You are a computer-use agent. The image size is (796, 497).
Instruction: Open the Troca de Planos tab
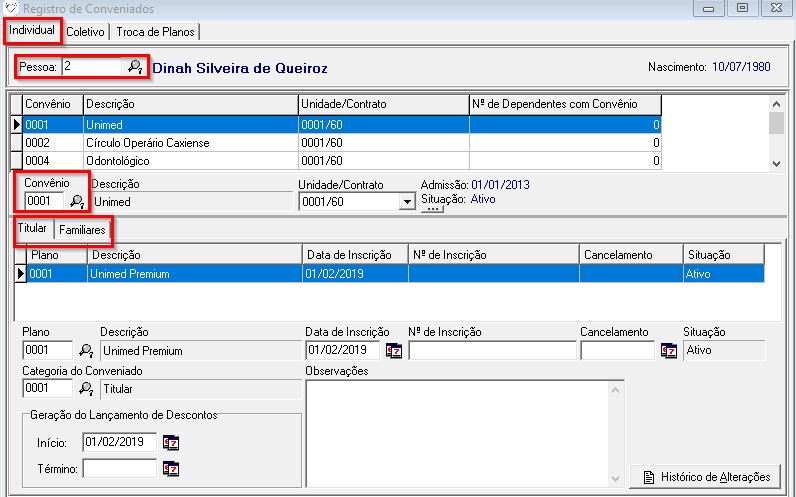click(x=156, y=32)
